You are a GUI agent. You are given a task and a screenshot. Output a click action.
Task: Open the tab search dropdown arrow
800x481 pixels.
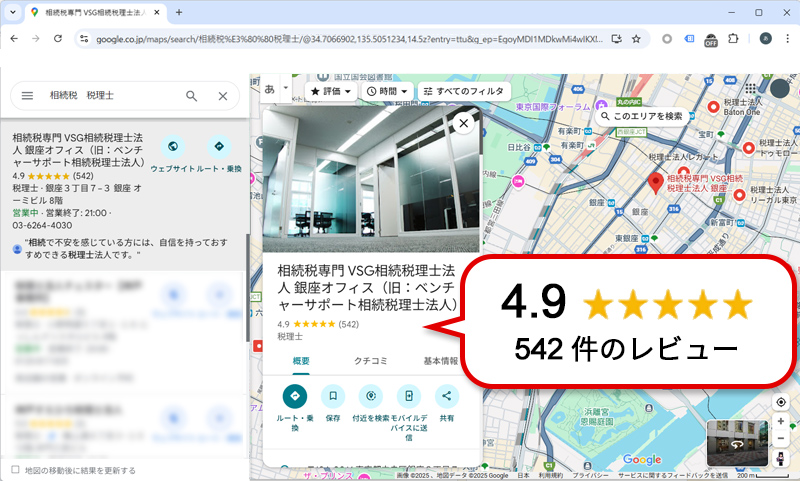tap(12, 12)
